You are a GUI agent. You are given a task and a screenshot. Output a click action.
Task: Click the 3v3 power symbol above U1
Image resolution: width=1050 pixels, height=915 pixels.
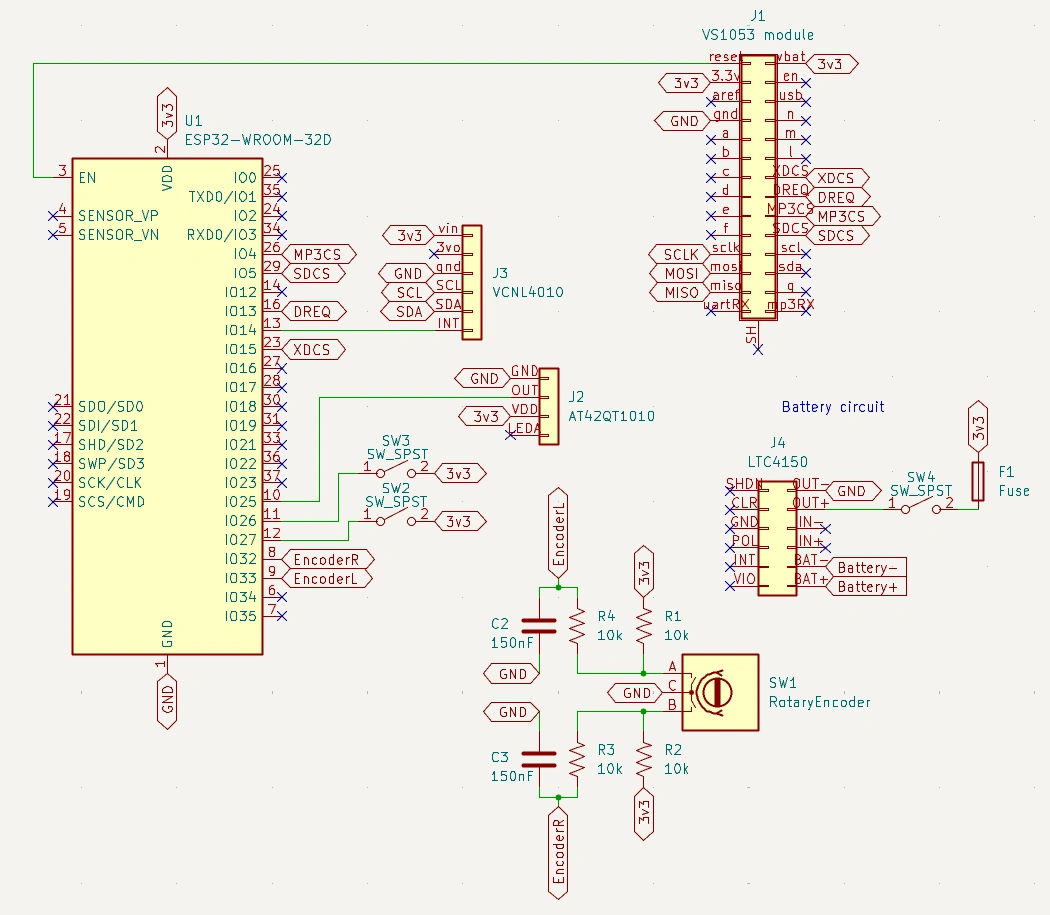[165, 113]
